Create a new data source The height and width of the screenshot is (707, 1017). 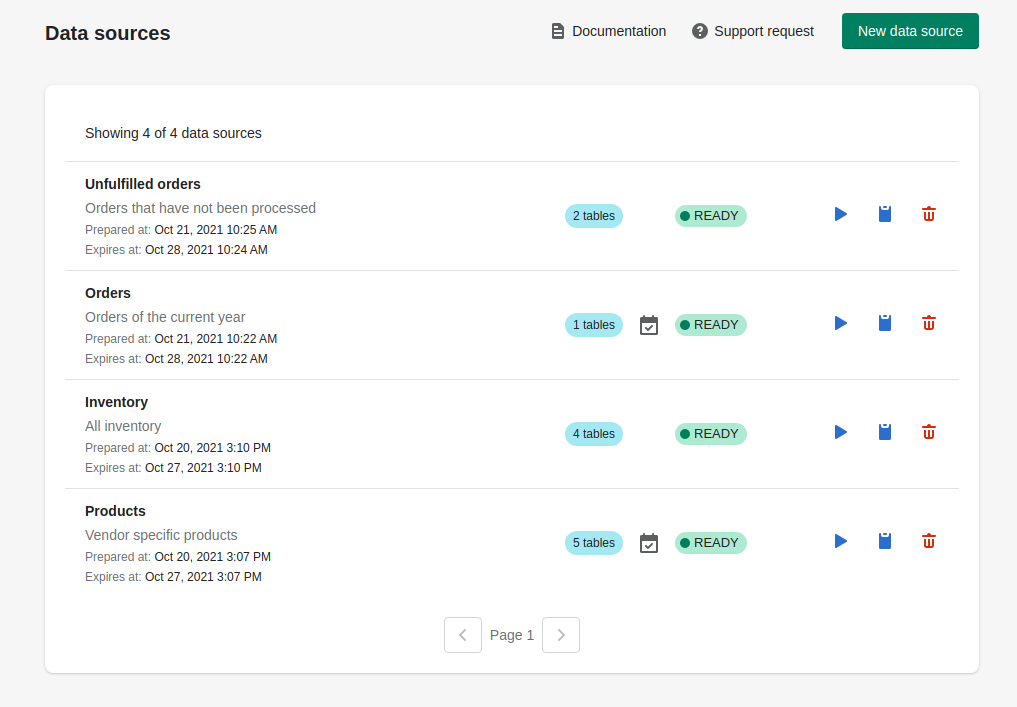tap(909, 31)
